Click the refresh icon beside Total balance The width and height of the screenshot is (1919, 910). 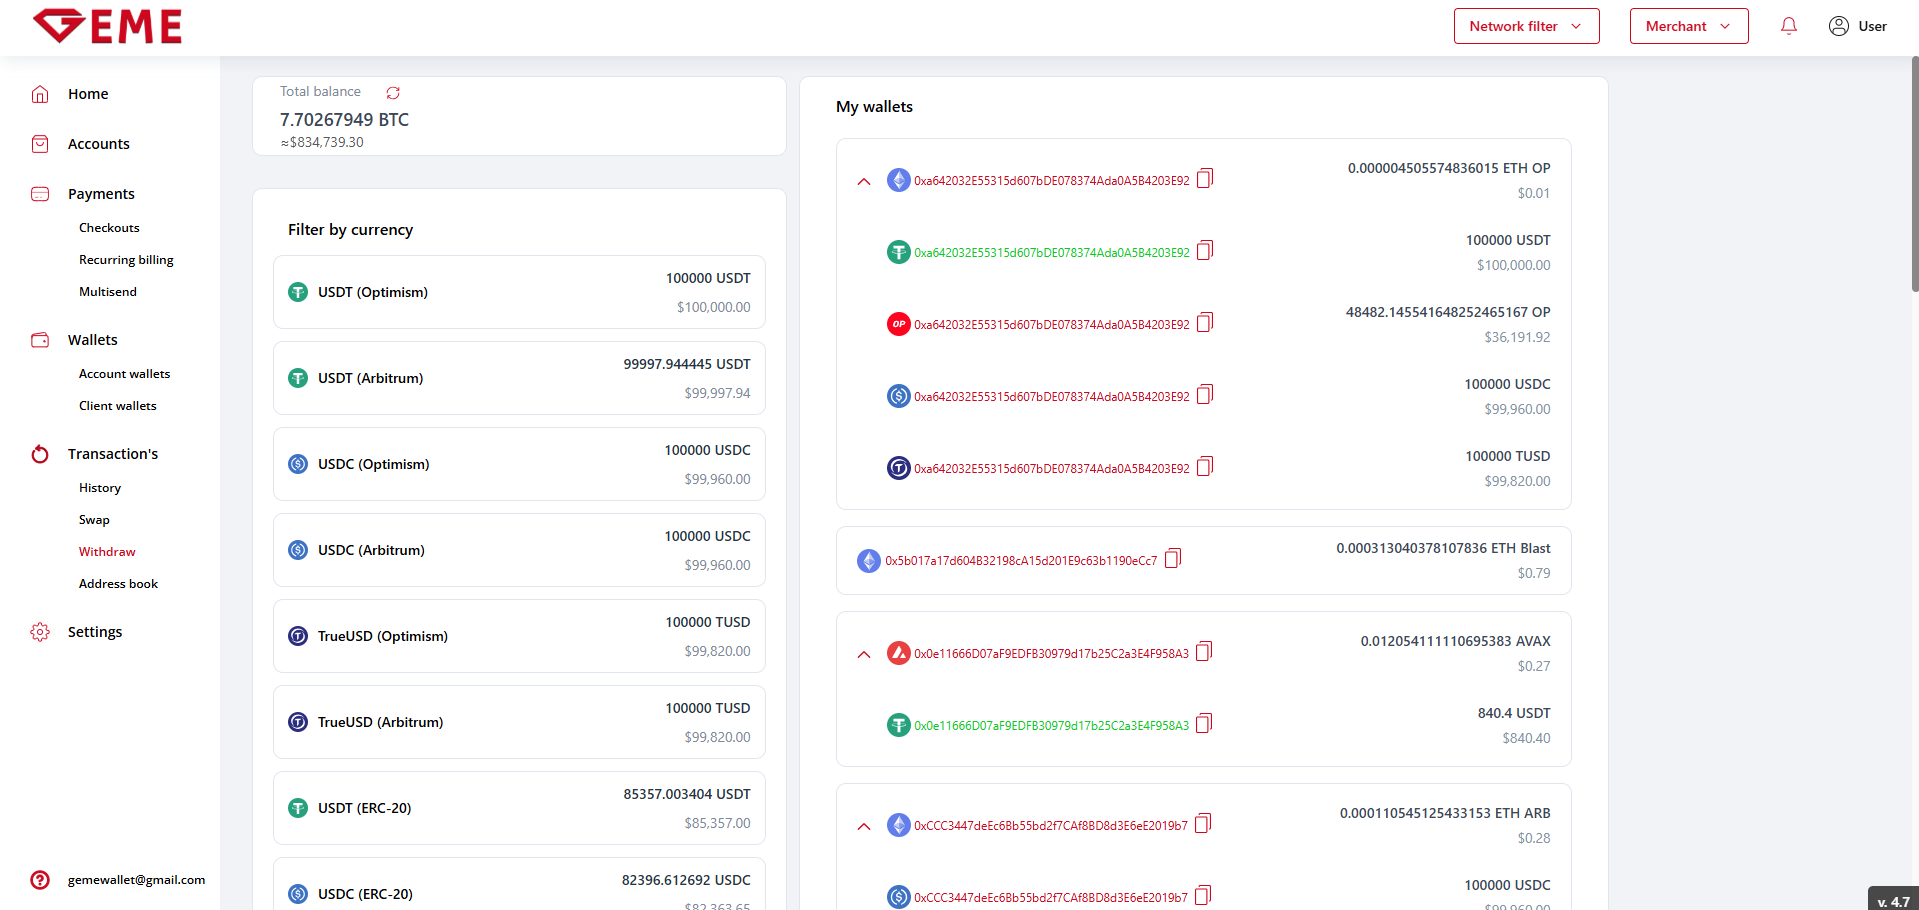coord(393,93)
